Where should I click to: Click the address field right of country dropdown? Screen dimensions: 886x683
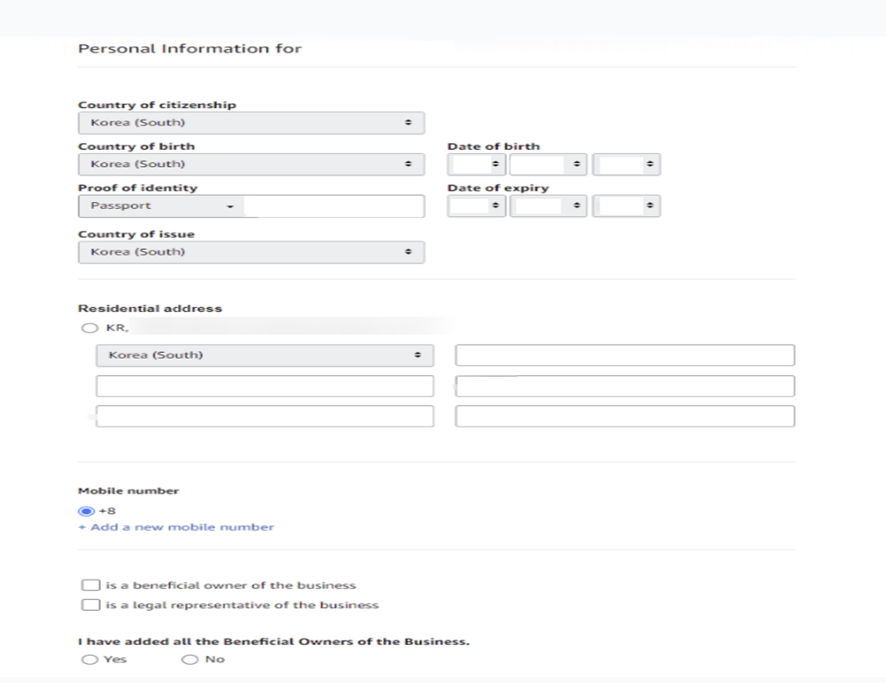point(625,355)
